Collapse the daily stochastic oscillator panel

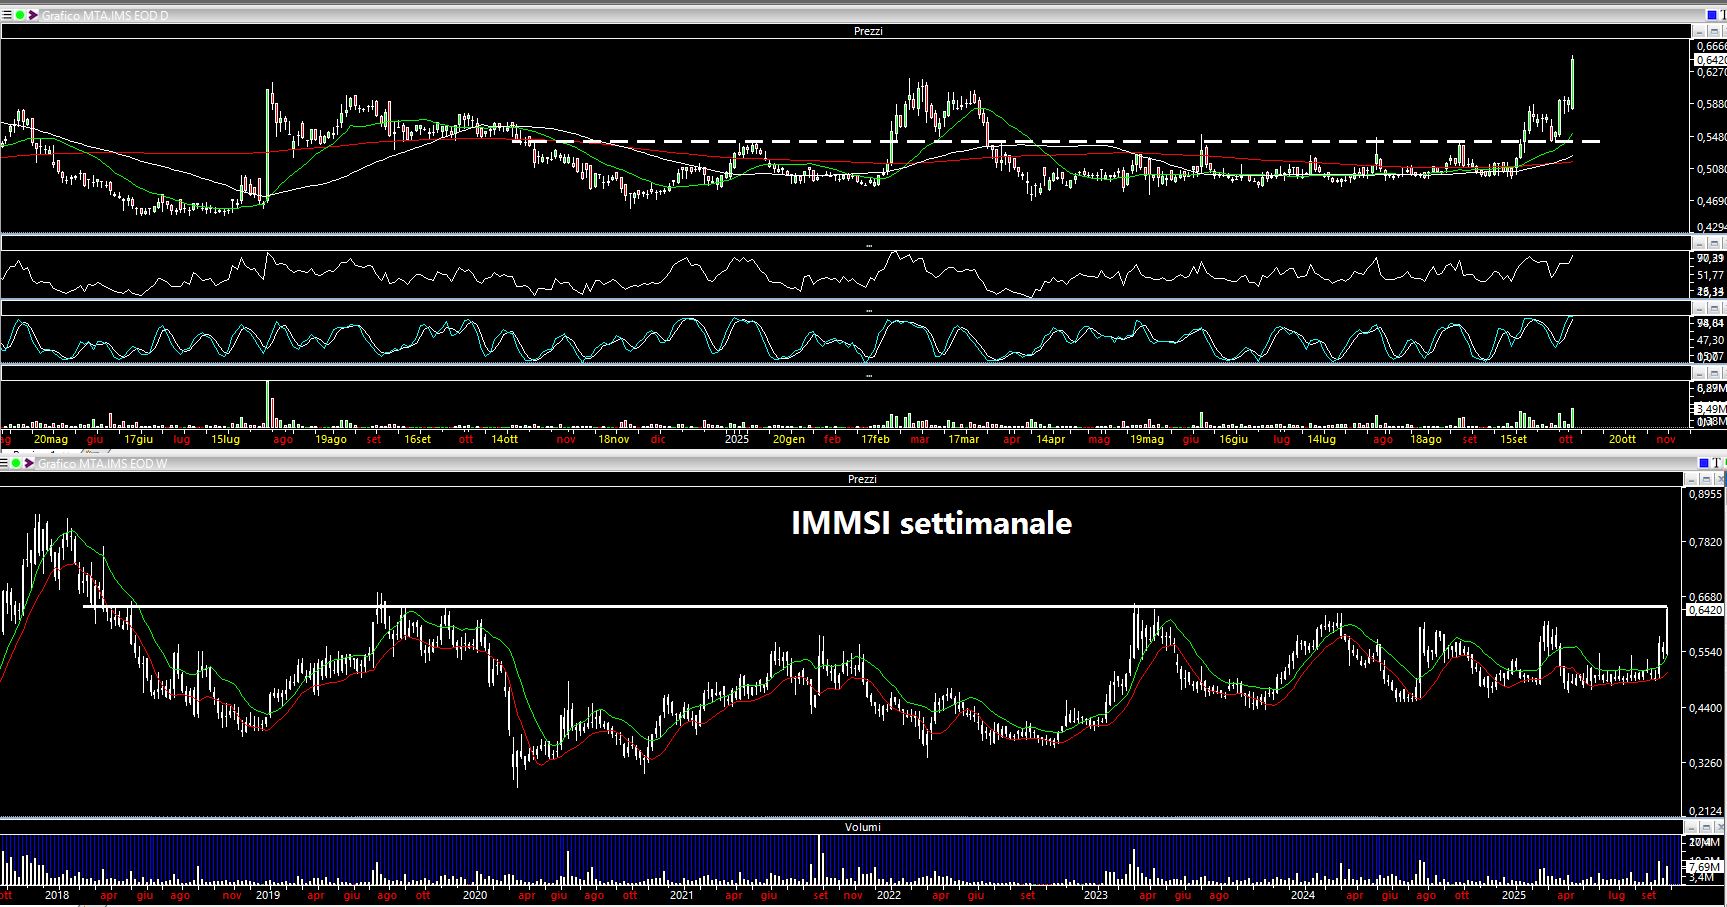click(x=1700, y=309)
